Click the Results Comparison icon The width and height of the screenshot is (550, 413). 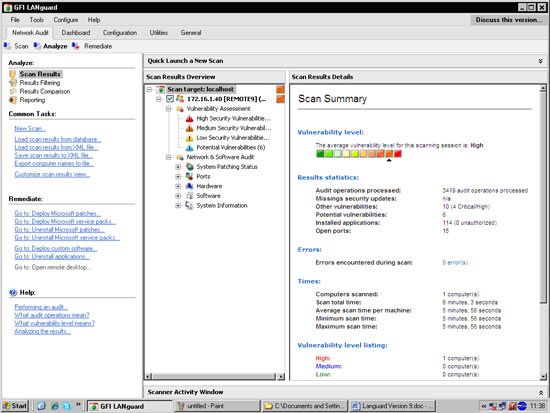[x=13, y=91]
